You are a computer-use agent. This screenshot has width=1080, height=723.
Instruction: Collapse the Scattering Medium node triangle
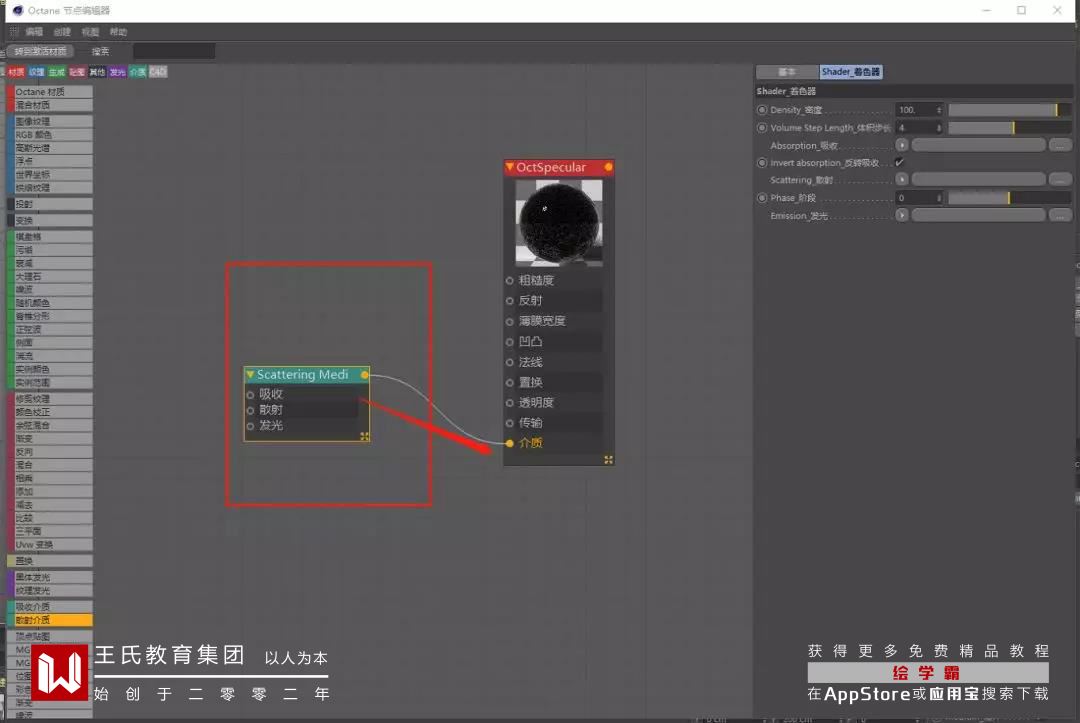click(x=250, y=375)
